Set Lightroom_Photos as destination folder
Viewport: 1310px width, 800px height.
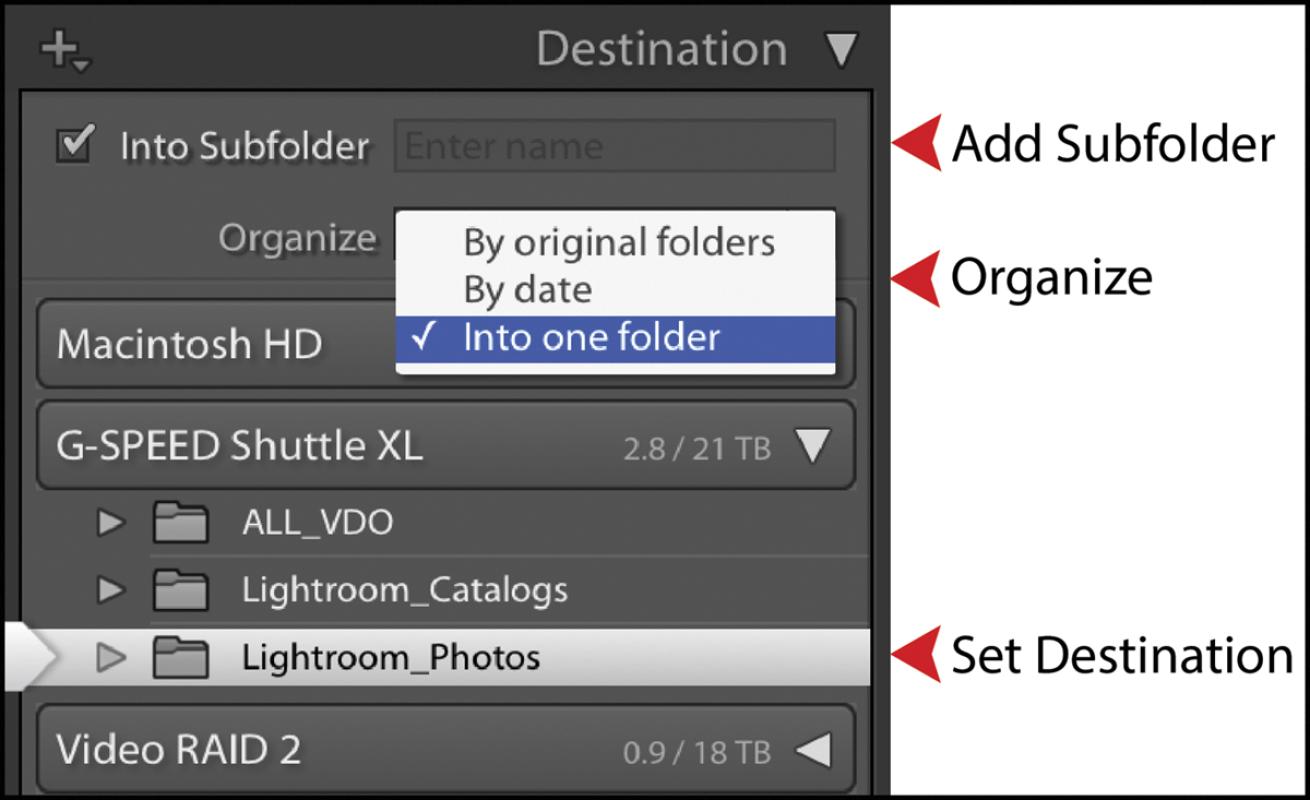390,657
